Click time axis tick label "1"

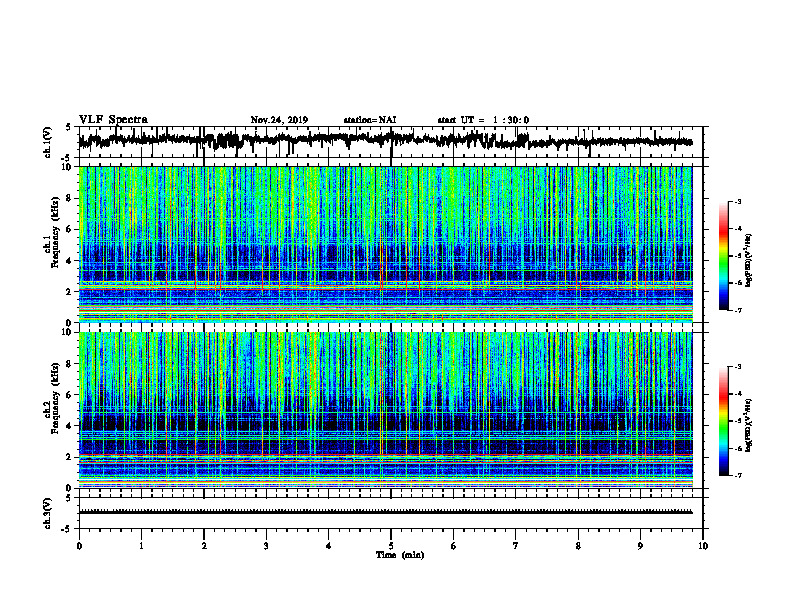pyautogui.click(x=141, y=546)
